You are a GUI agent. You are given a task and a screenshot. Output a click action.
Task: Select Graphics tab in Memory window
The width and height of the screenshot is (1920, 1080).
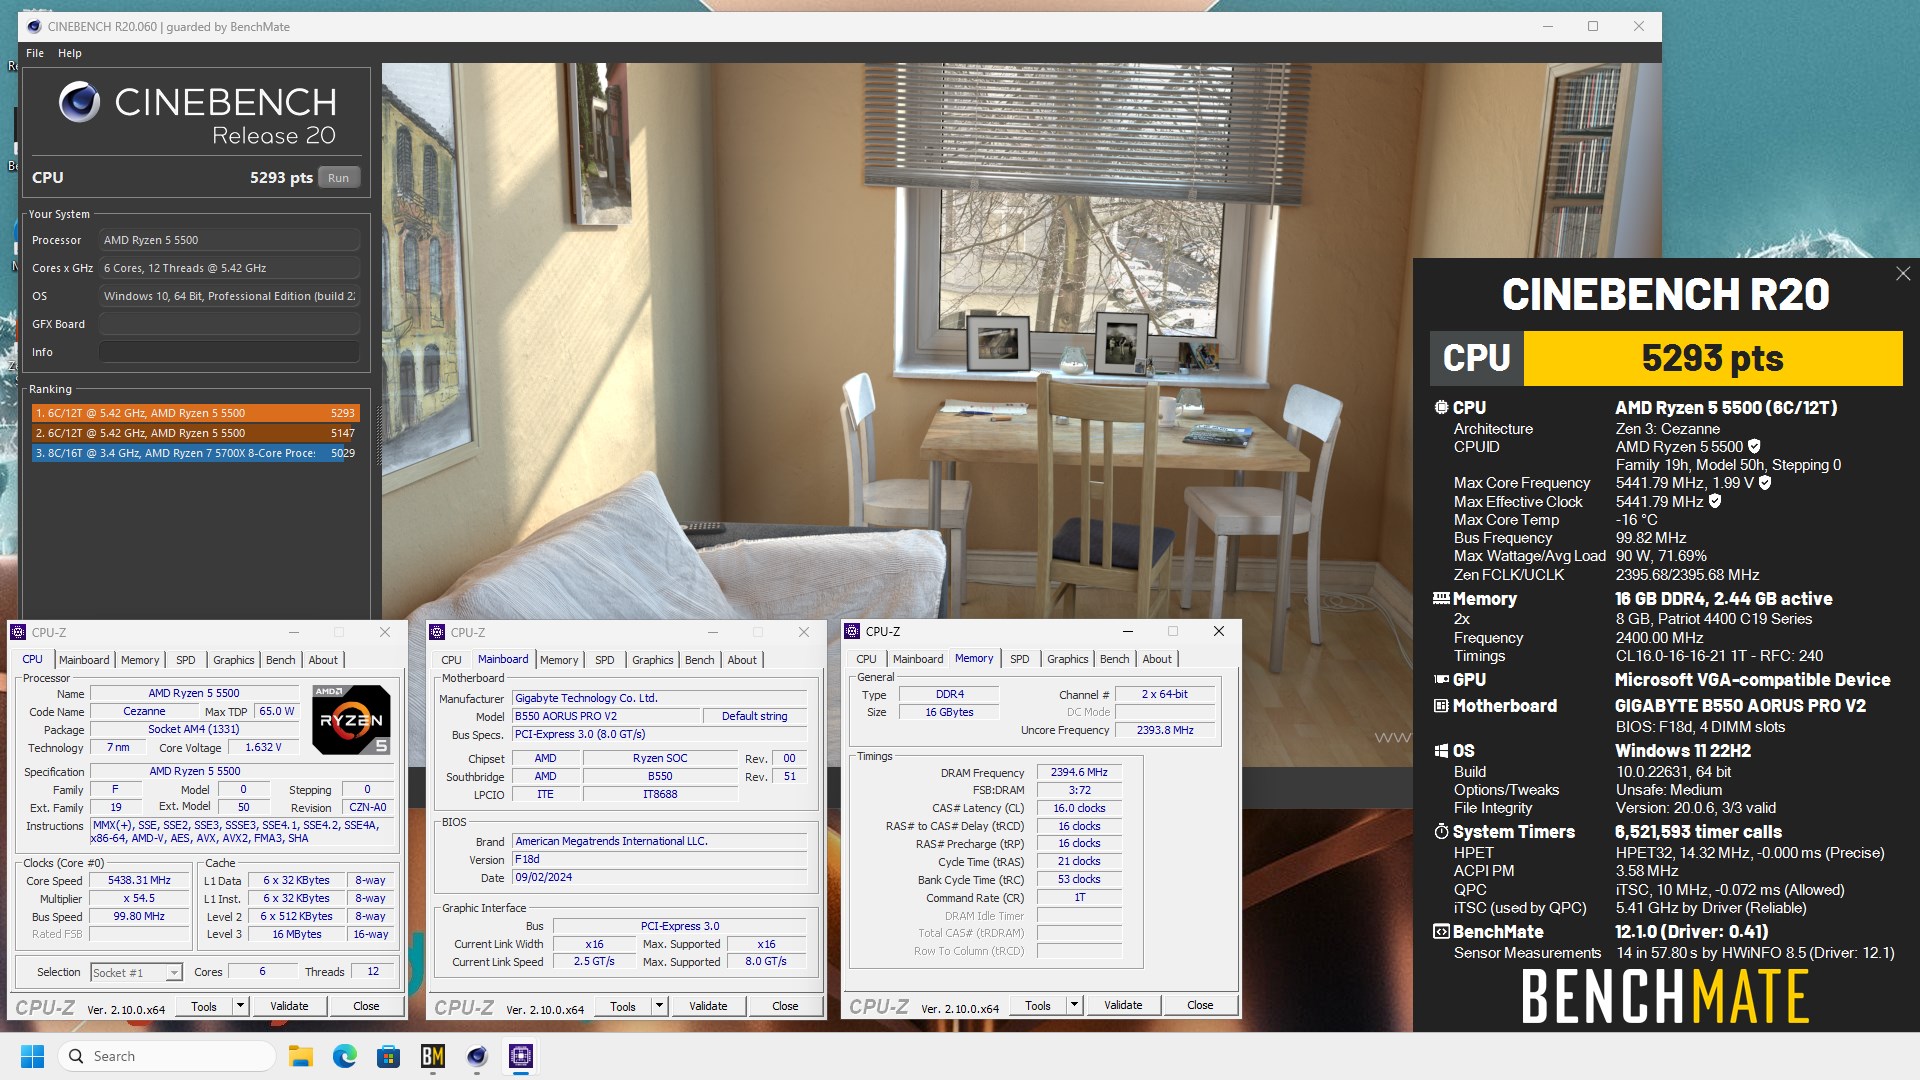1067,659
